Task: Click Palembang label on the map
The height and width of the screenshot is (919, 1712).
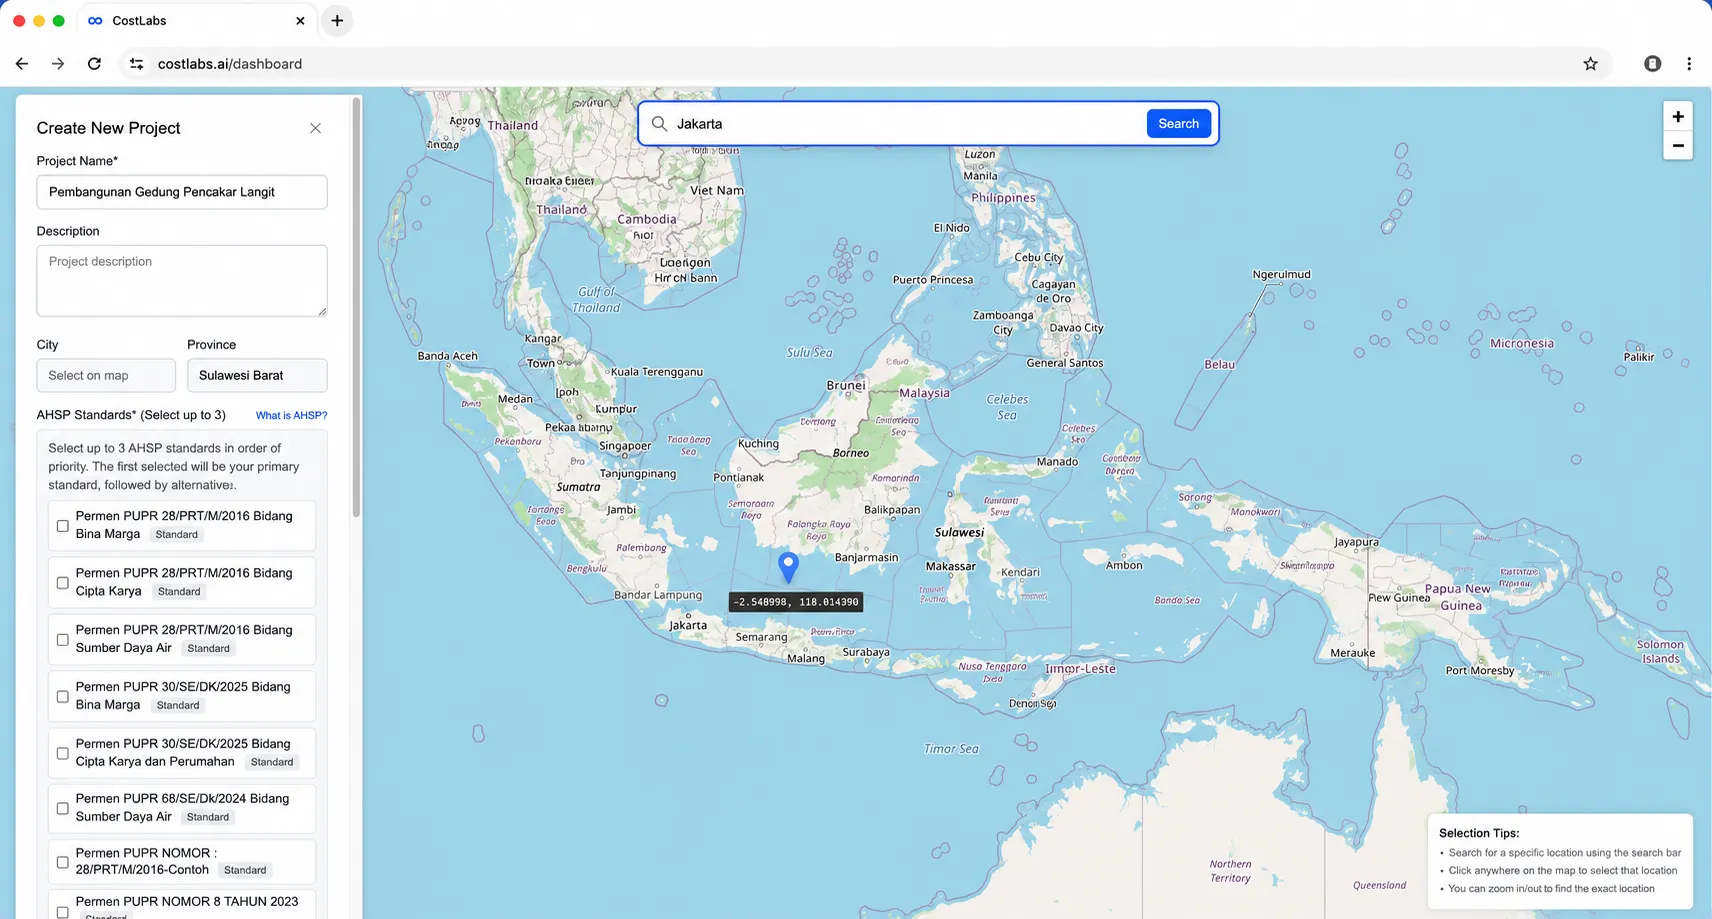Action: [641, 548]
